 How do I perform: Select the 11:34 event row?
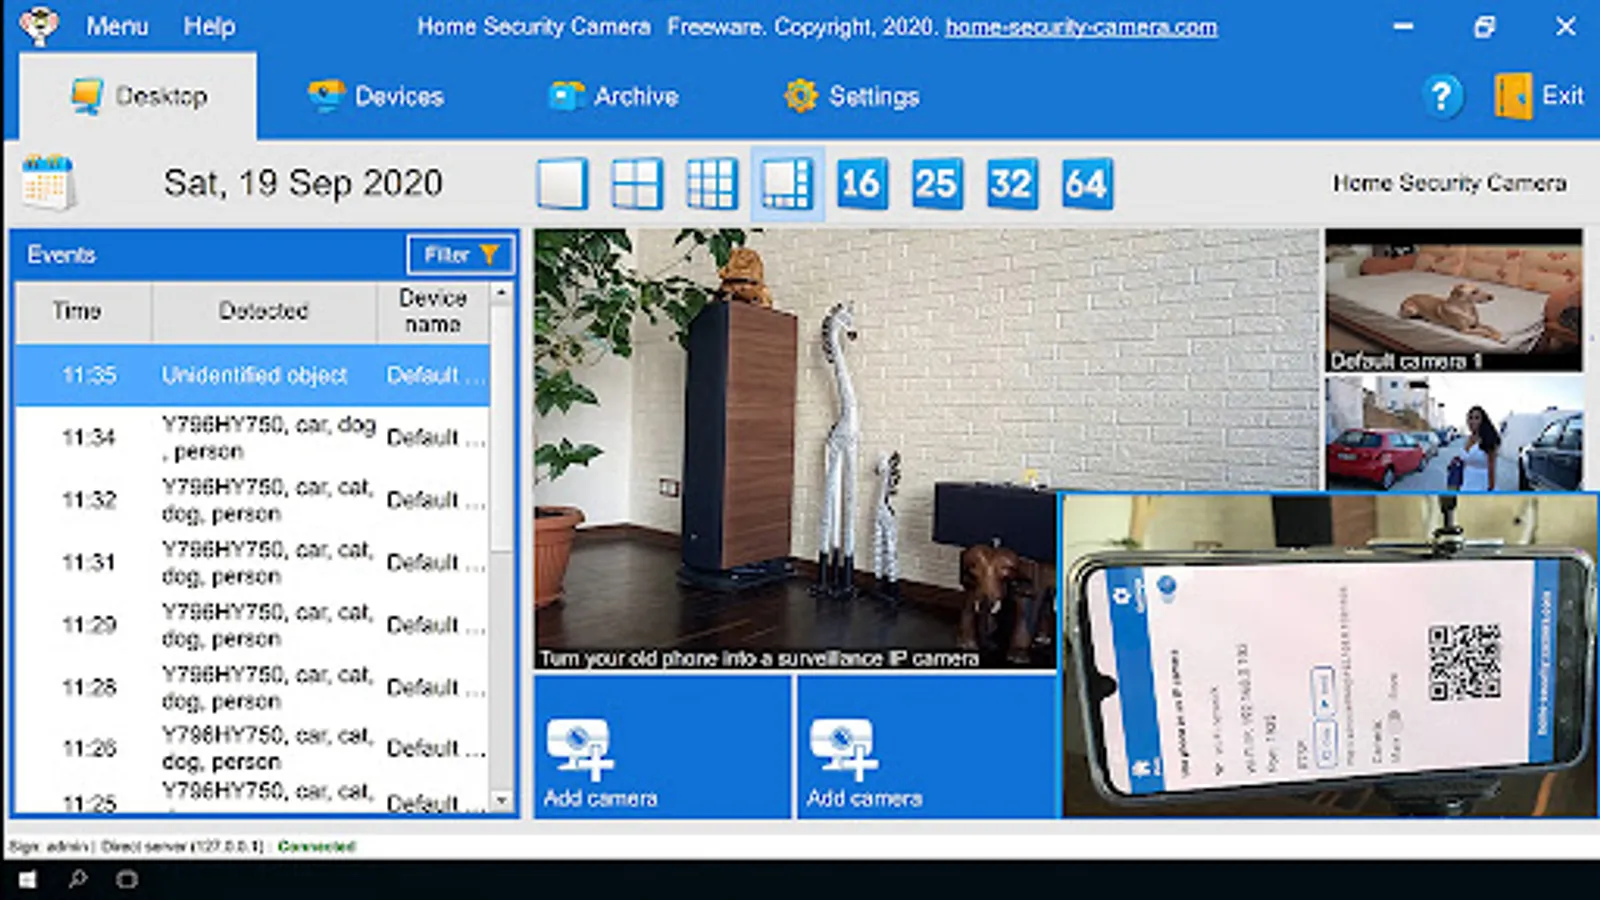252,438
